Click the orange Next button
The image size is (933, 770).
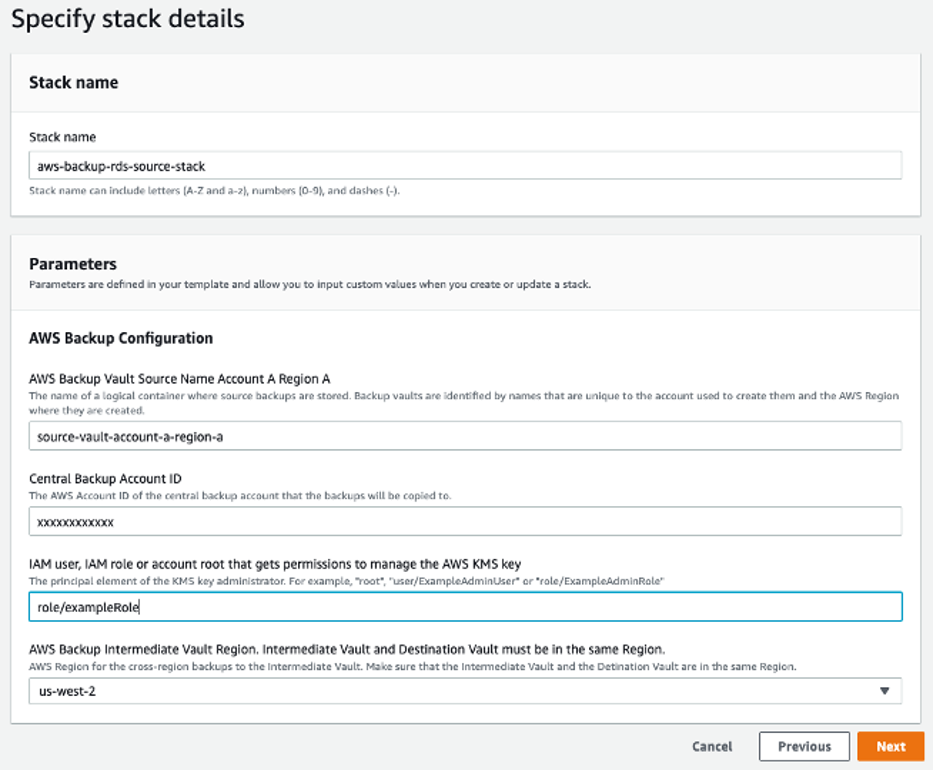point(890,746)
